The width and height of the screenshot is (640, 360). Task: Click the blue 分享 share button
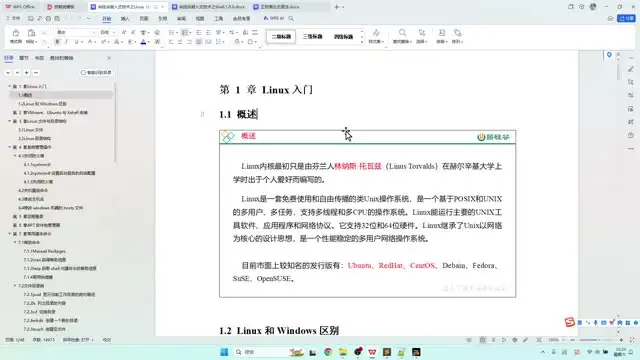click(x=626, y=18)
